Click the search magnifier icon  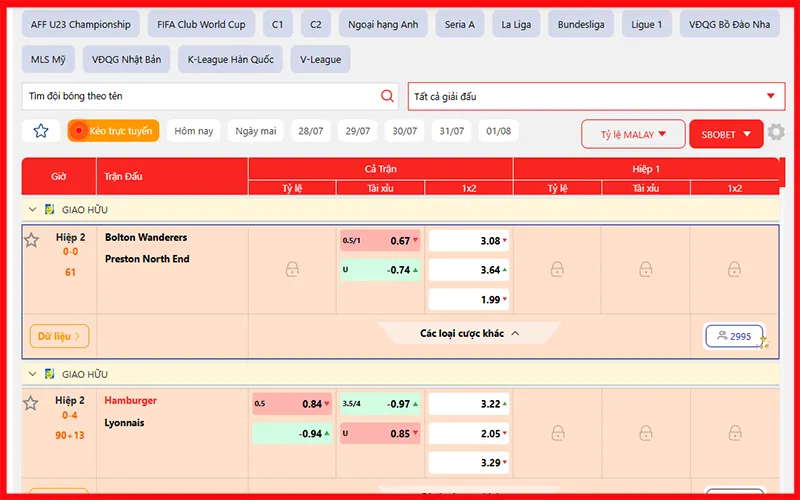[387, 96]
